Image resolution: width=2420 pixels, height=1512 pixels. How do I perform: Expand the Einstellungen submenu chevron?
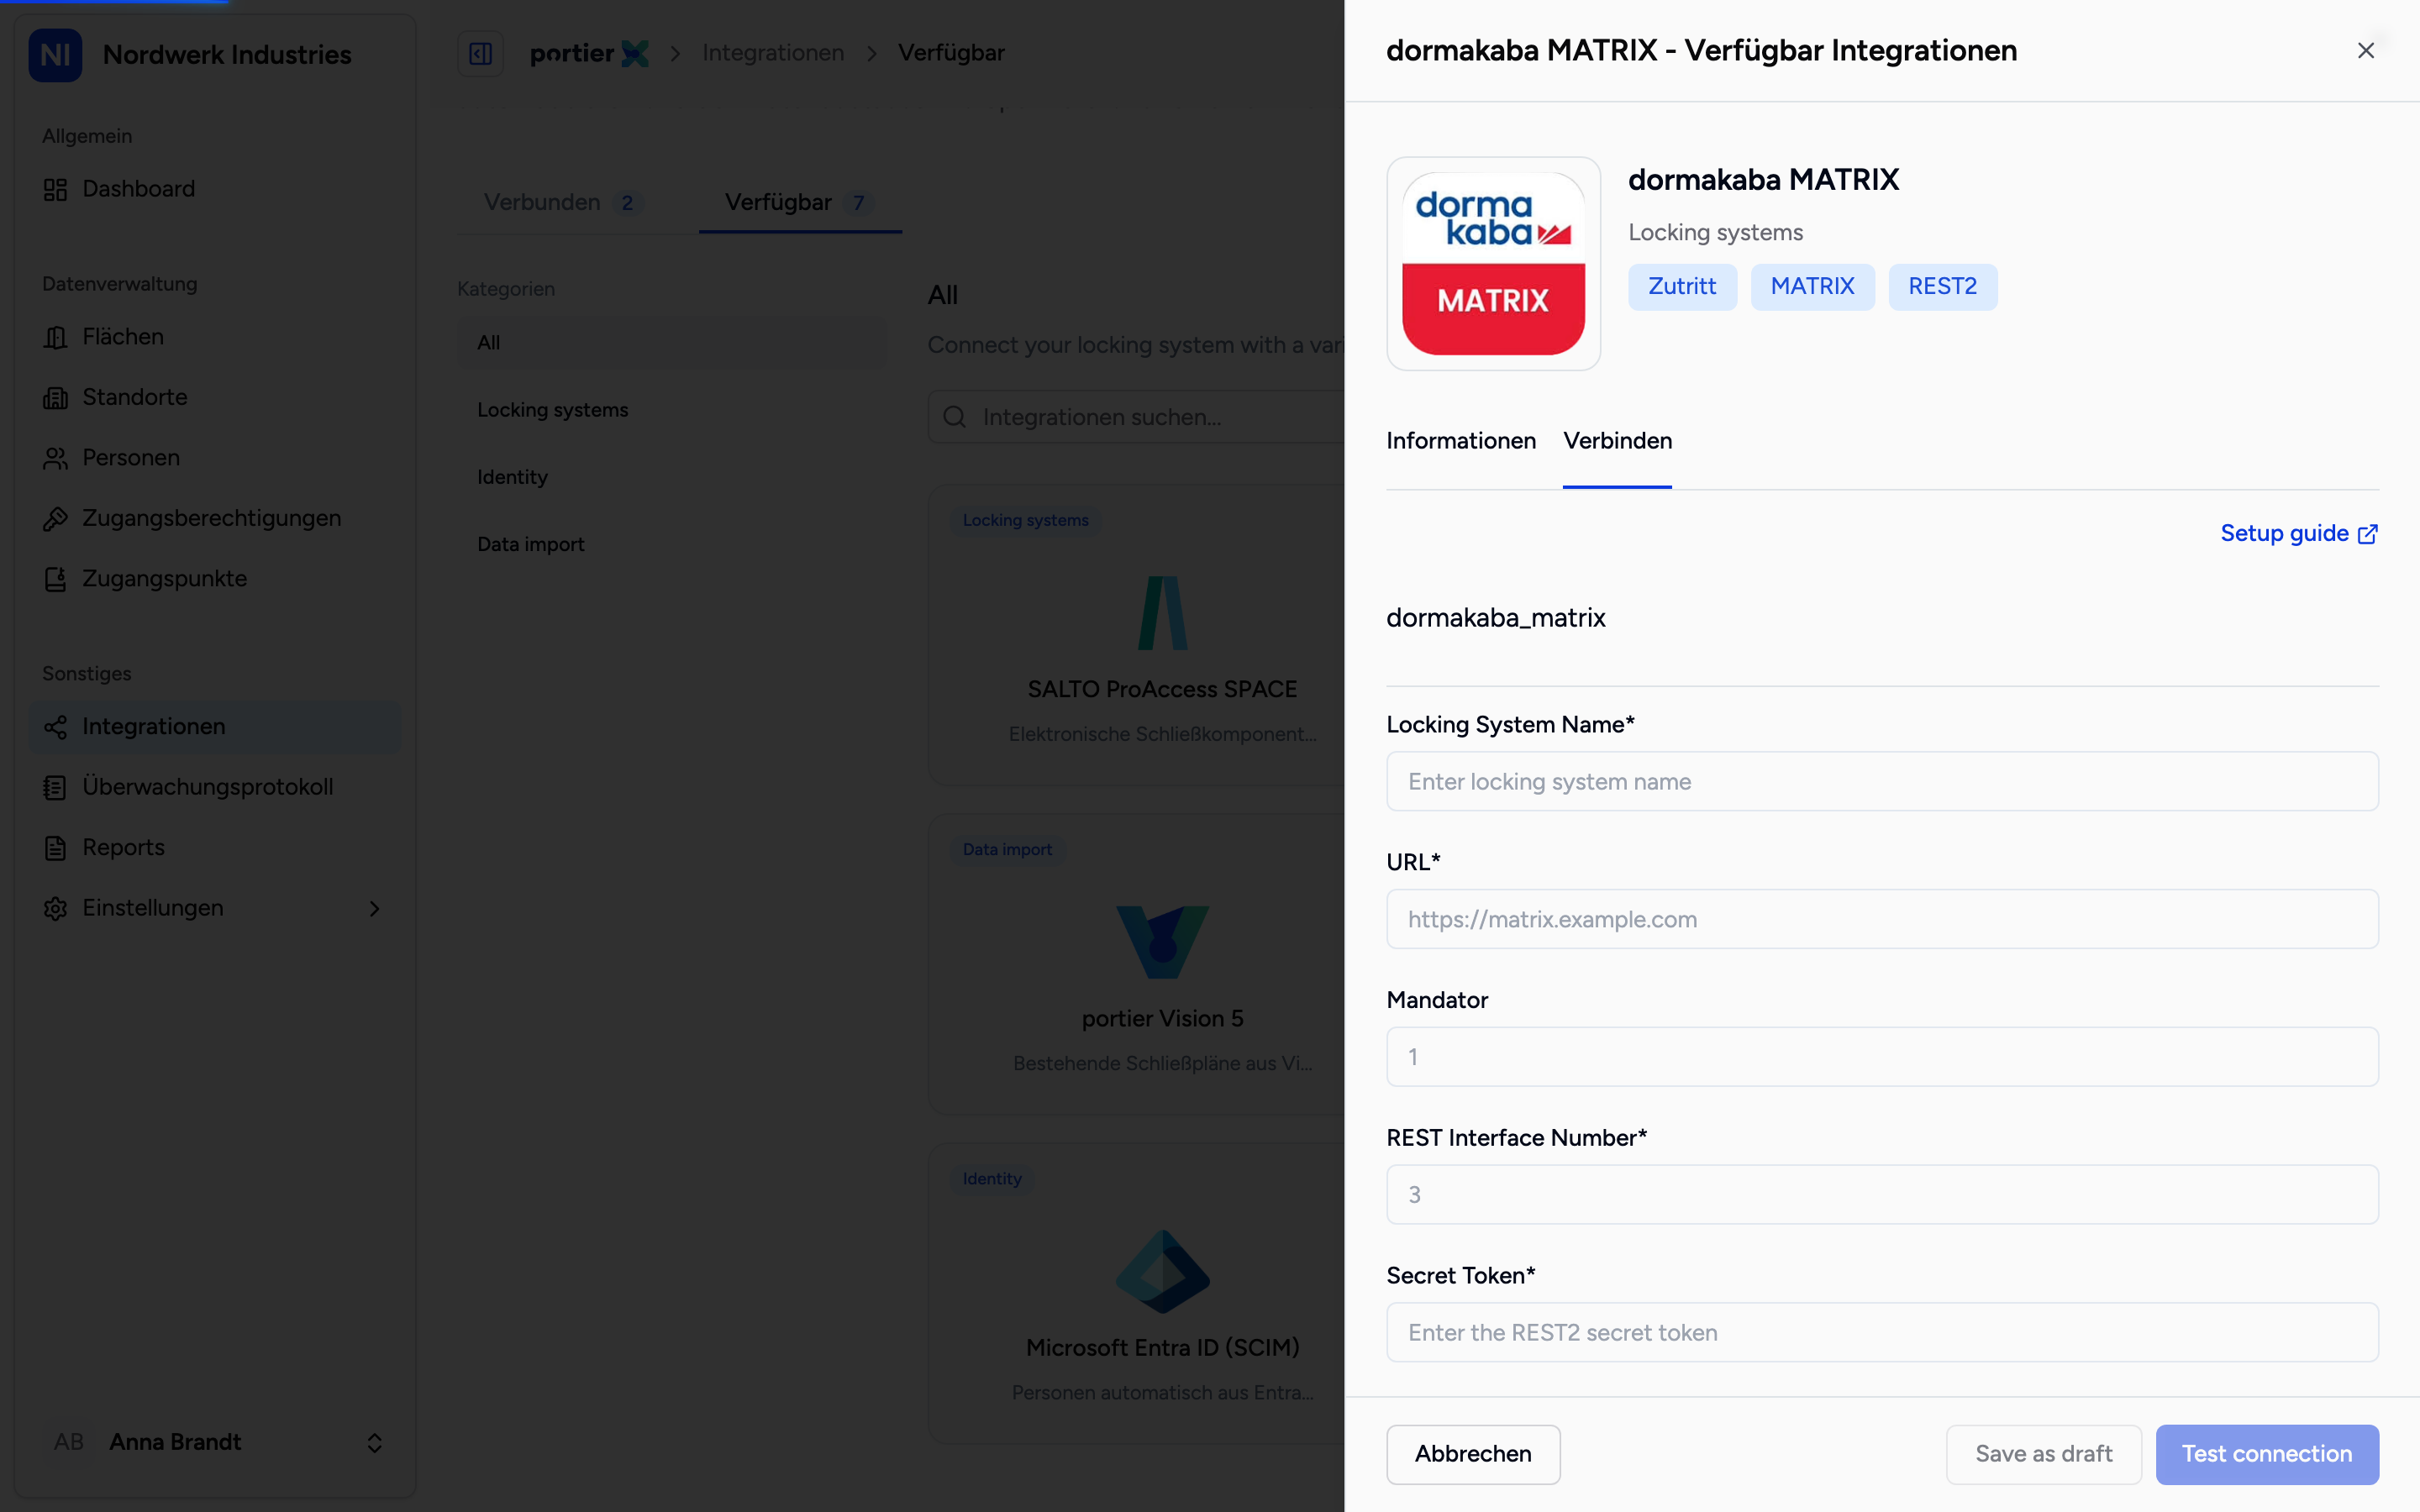374,908
